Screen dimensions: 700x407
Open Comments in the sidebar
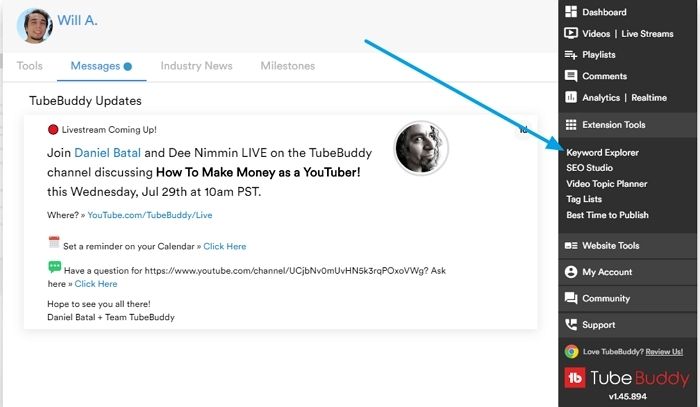coord(604,76)
